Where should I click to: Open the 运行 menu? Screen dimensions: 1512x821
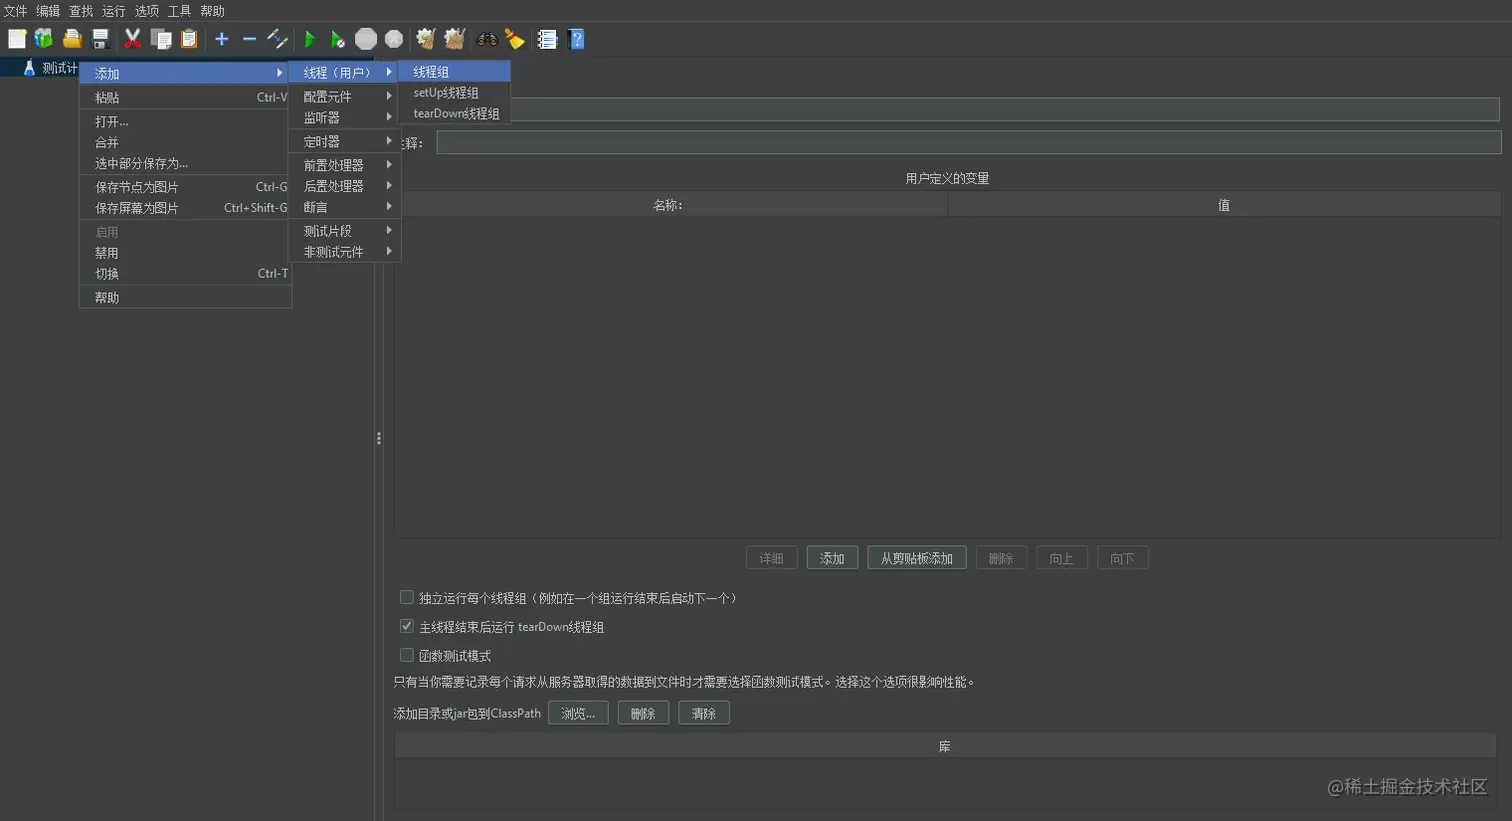point(114,11)
